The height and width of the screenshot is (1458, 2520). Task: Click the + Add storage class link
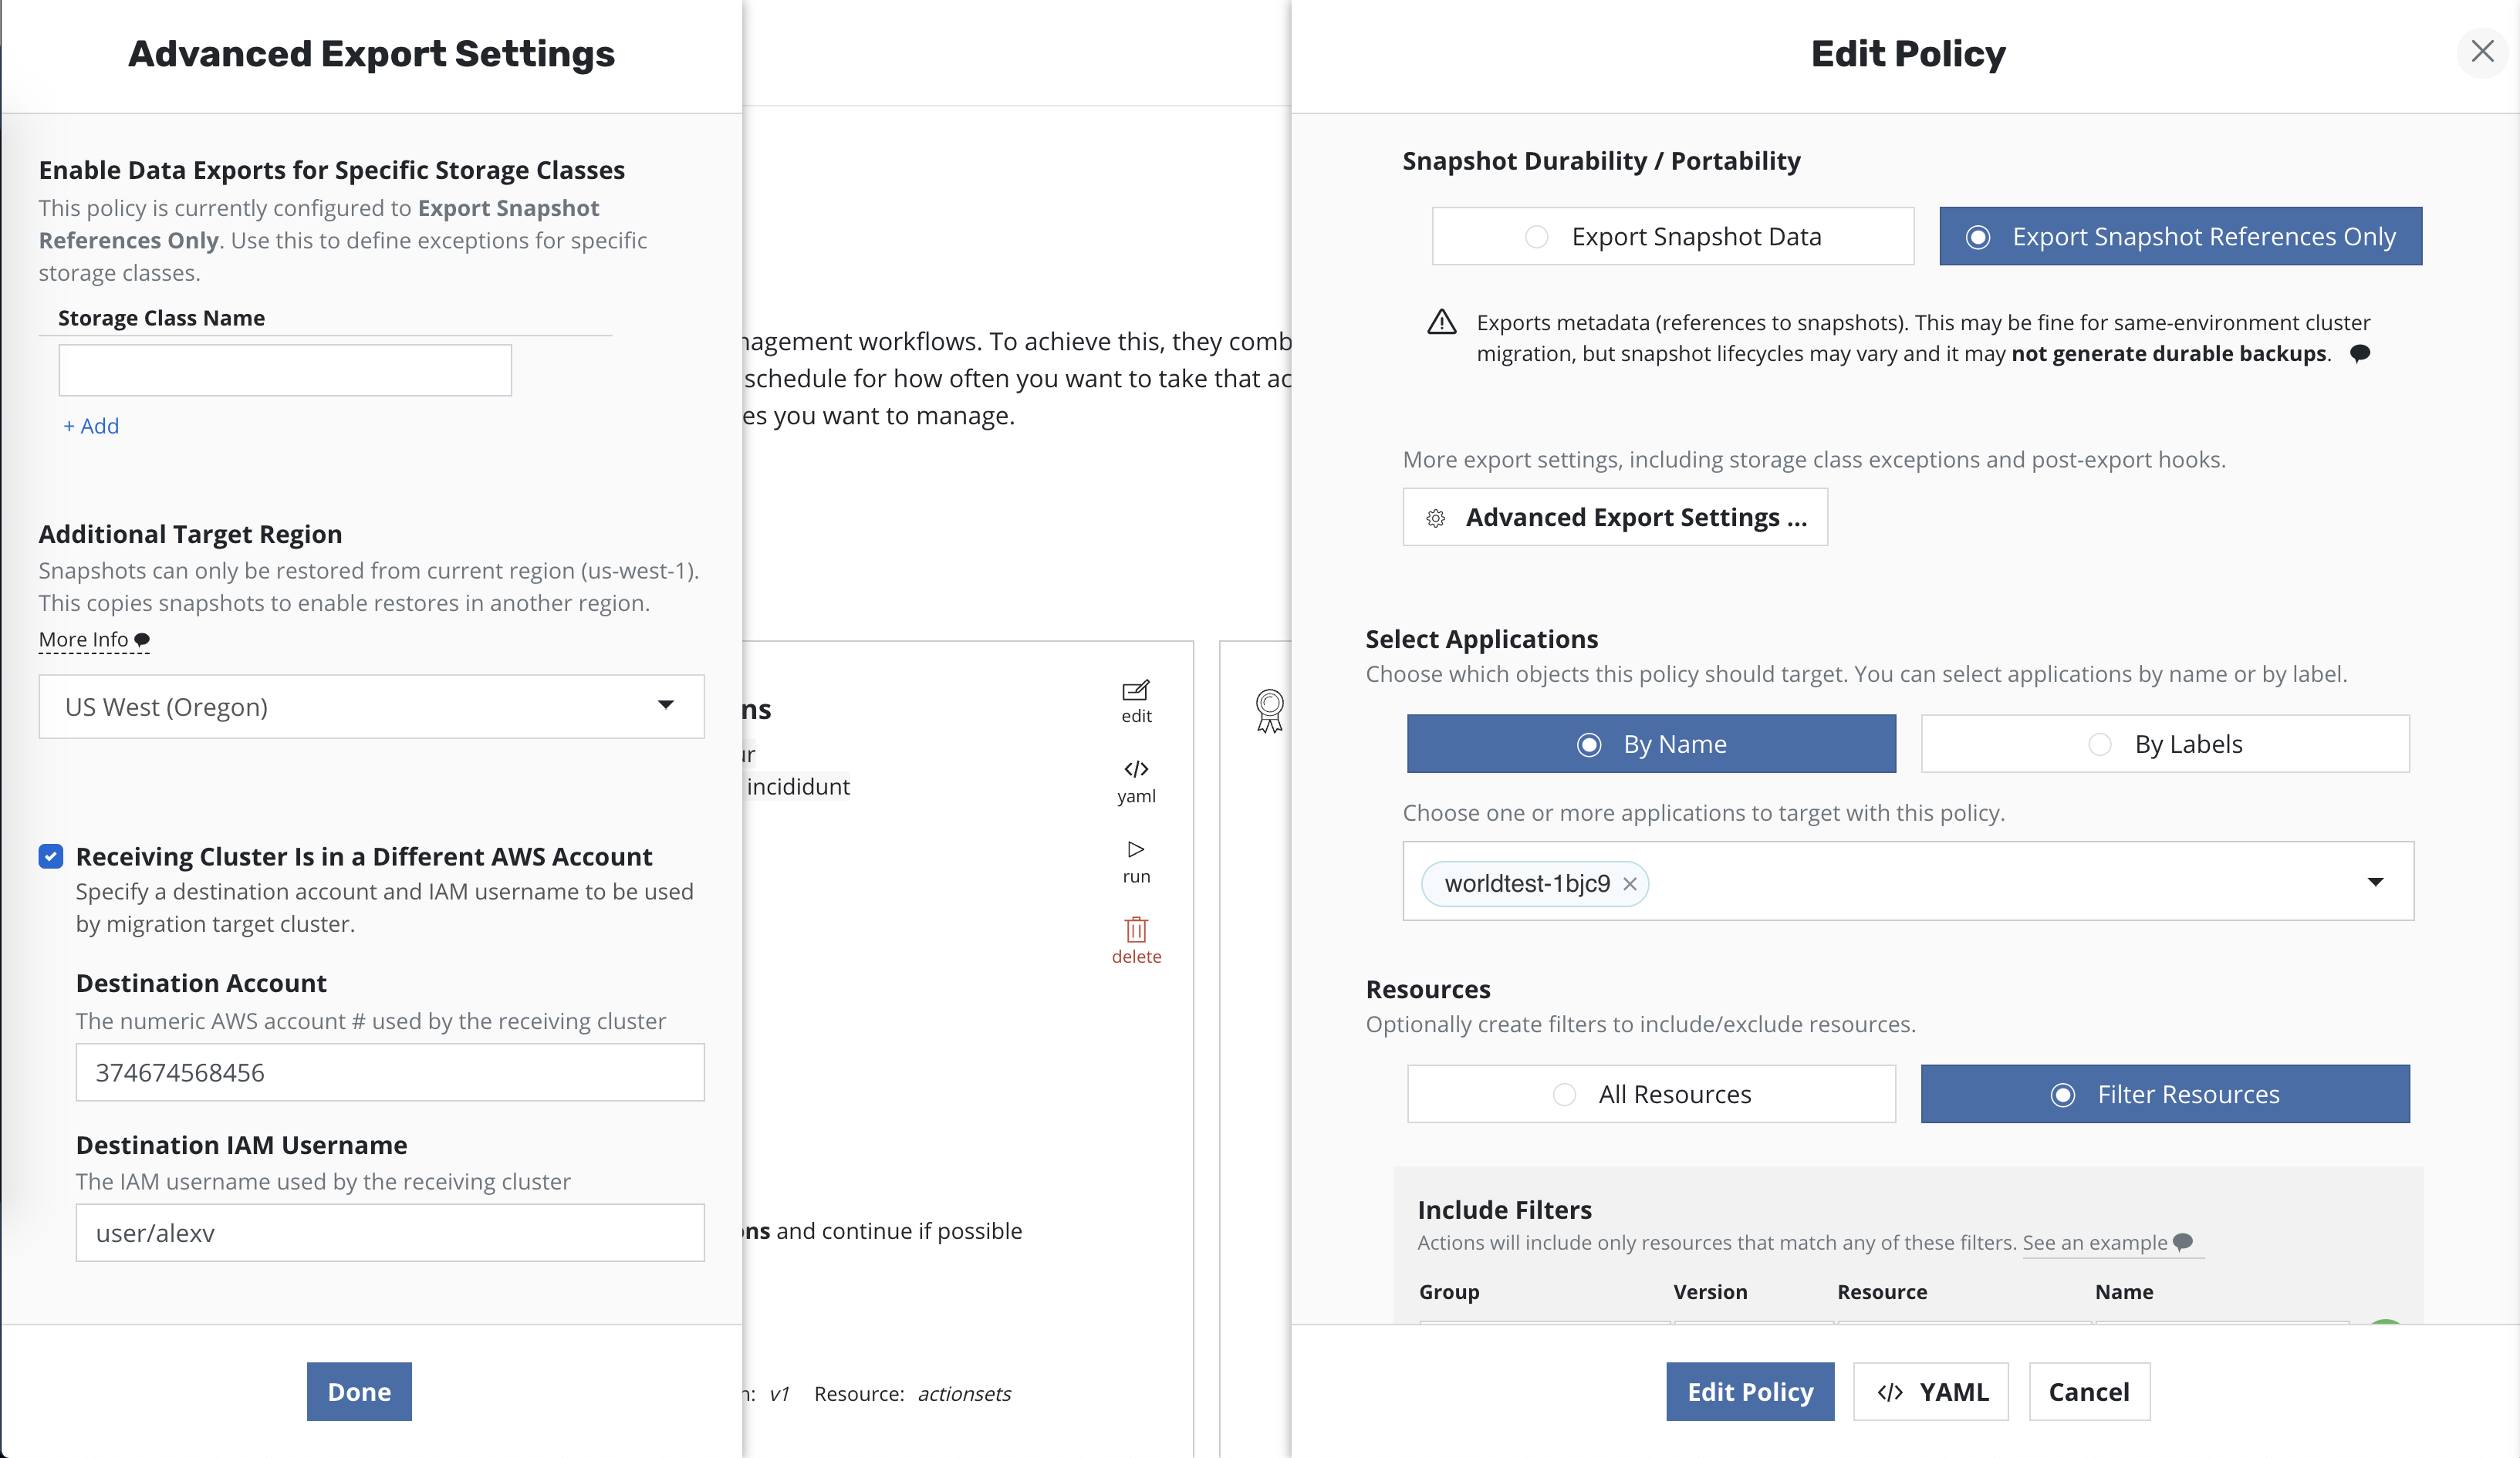[x=91, y=426]
